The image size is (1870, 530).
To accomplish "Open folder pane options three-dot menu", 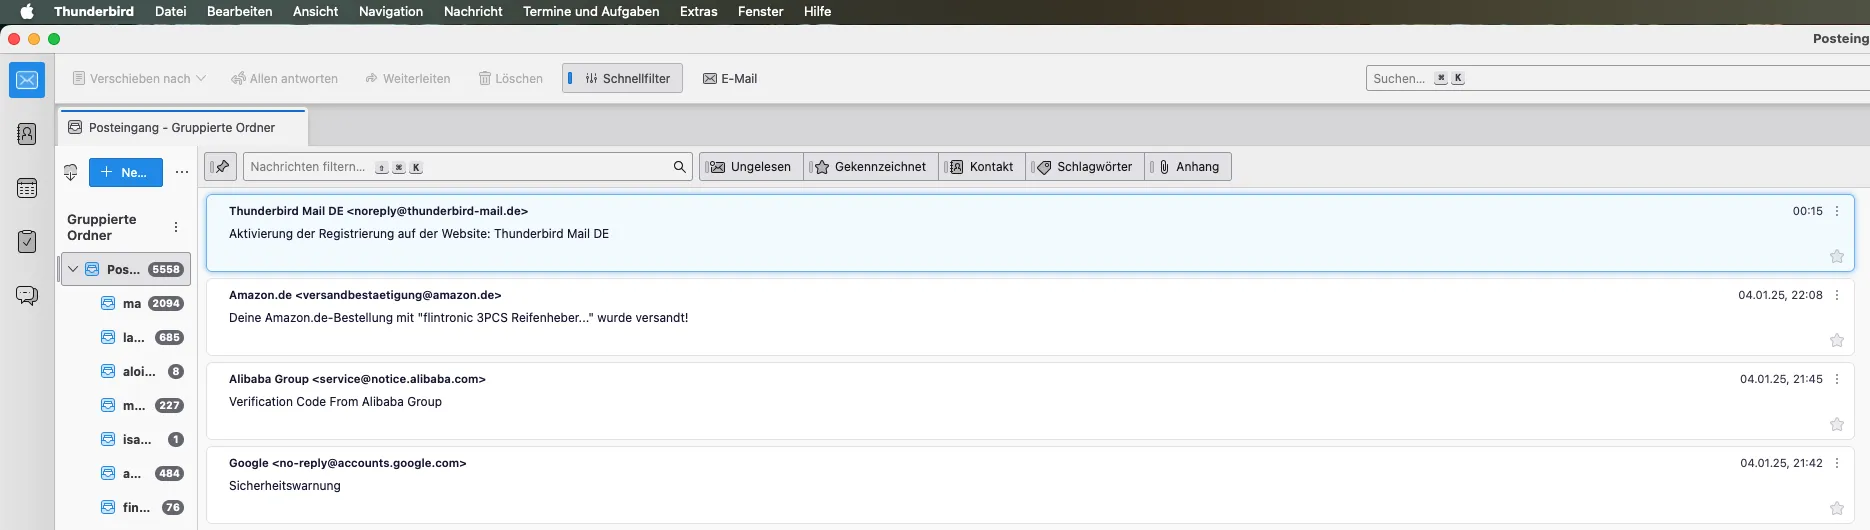I will (182, 172).
